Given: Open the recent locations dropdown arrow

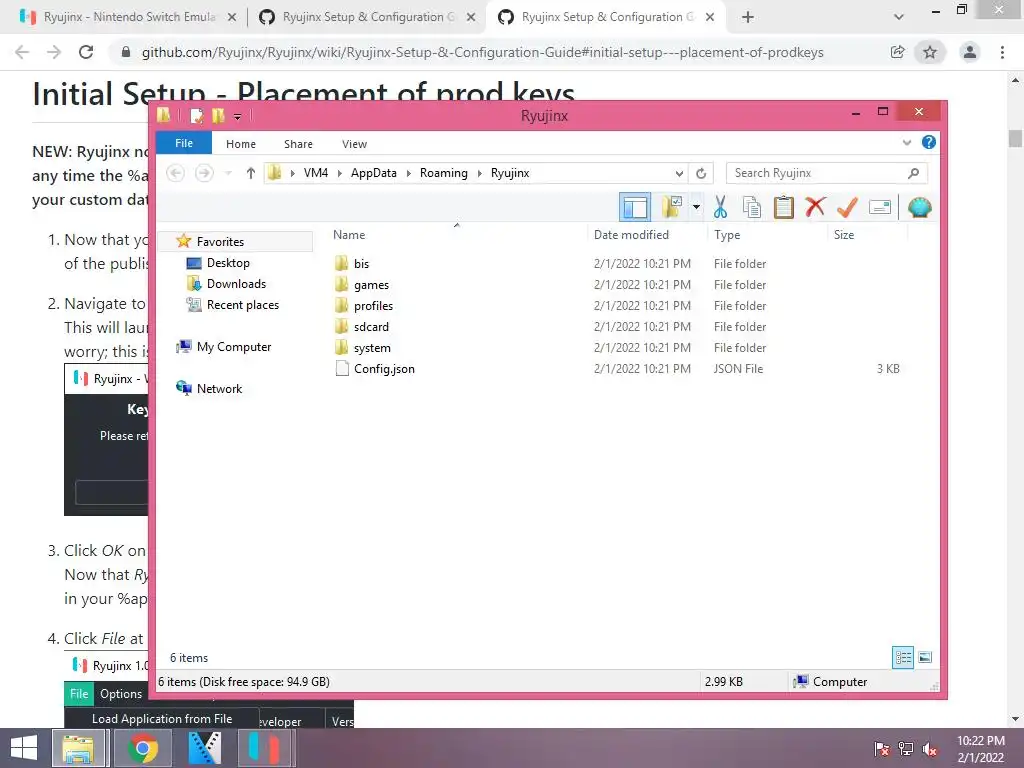Looking at the screenshot, I should pyautogui.click(x=228, y=173).
